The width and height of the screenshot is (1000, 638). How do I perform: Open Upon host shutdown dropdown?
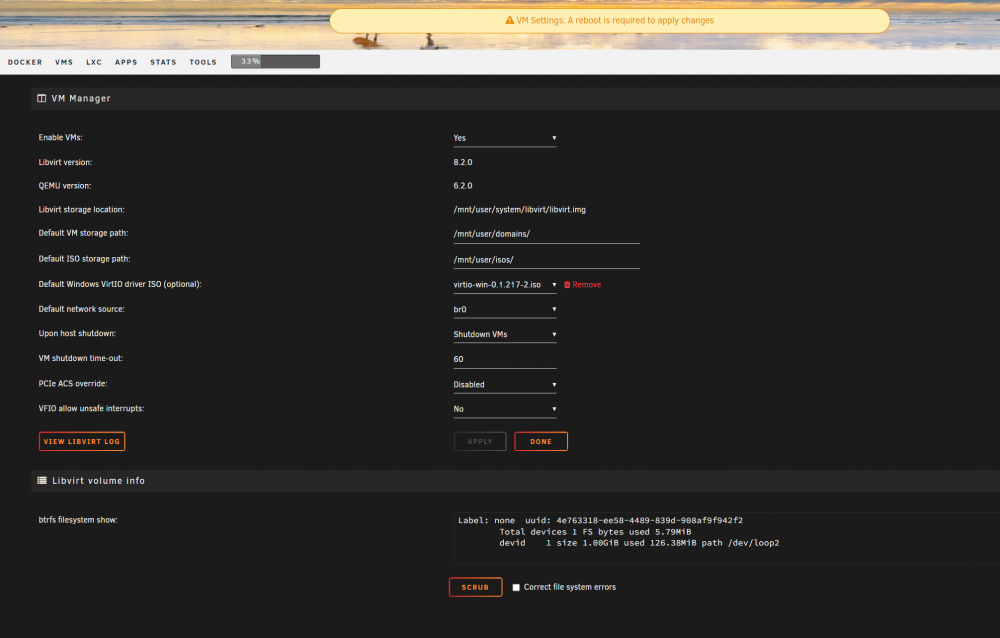click(x=504, y=334)
